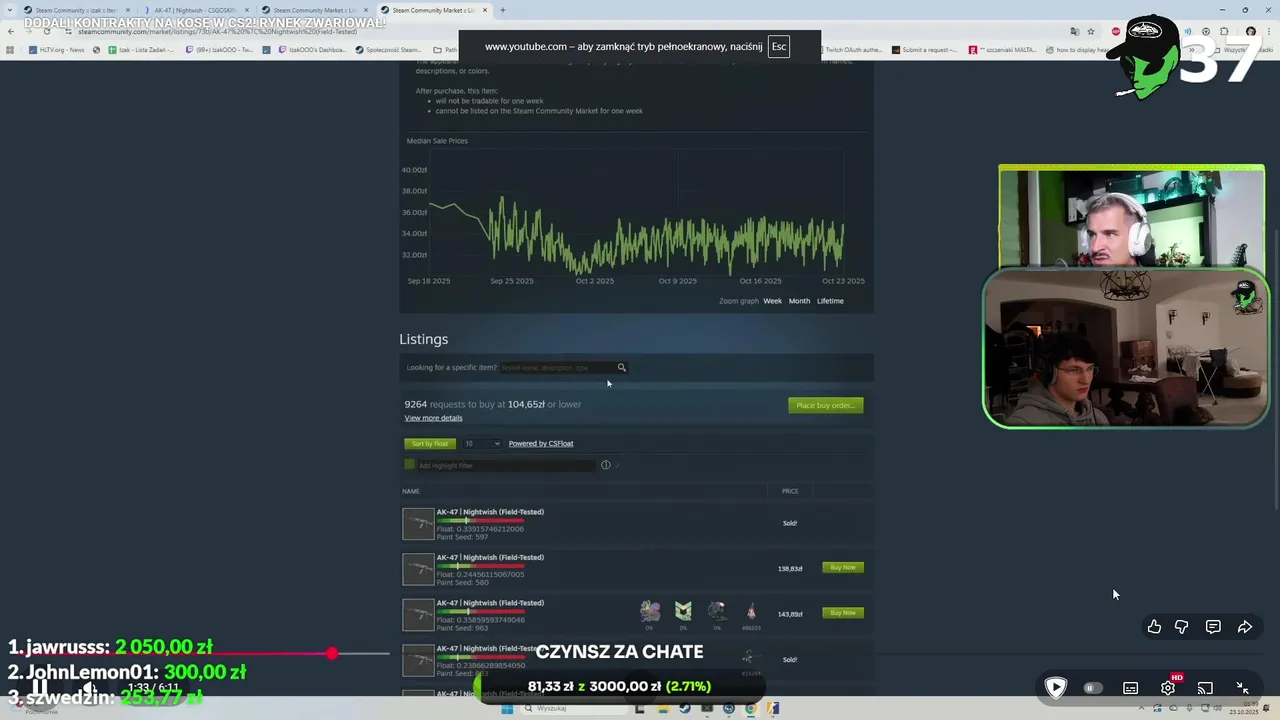Switch to the third Steam Community Market tab
Image resolution: width=1280 pixels, height=720 pixels.
click(x=315, y=10)
